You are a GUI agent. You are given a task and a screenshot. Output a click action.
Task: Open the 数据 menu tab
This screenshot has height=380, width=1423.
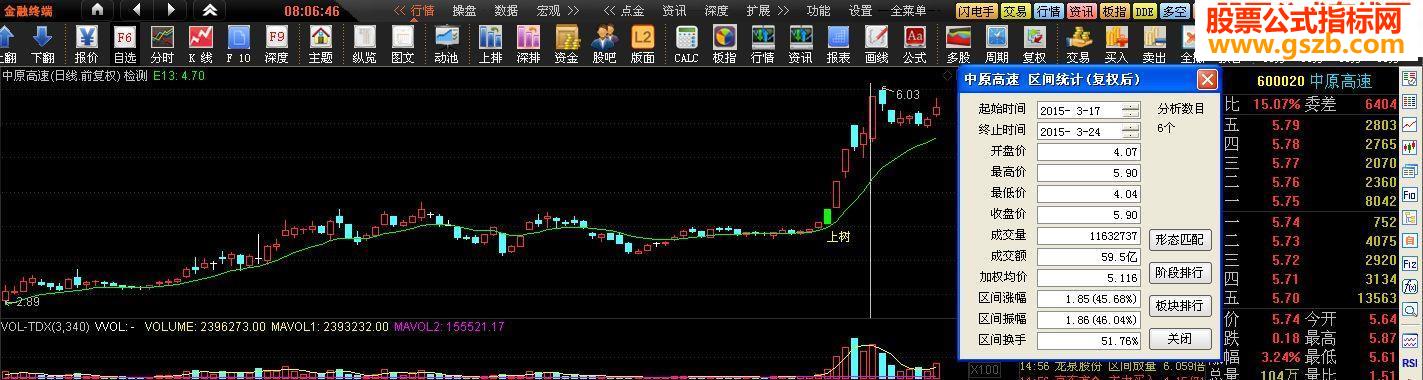(506, 11)
